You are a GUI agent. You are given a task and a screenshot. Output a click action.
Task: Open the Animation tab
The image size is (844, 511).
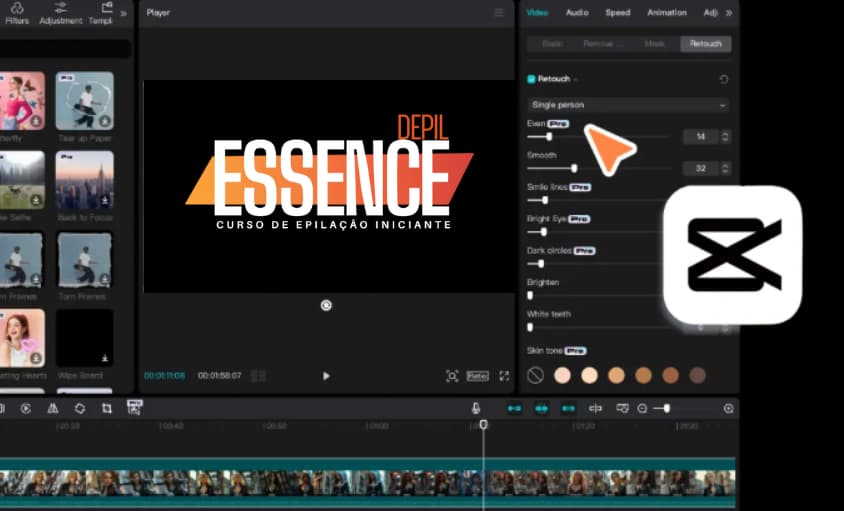(666, 12)
